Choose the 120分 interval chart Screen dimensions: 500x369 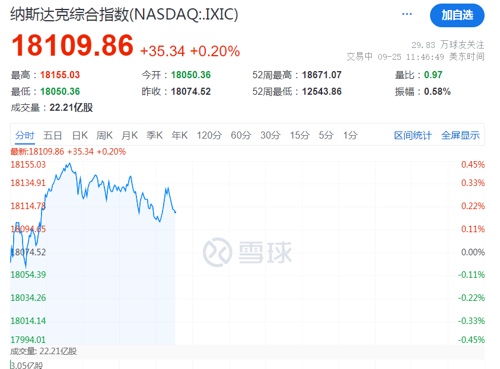[x=209, y=135]
